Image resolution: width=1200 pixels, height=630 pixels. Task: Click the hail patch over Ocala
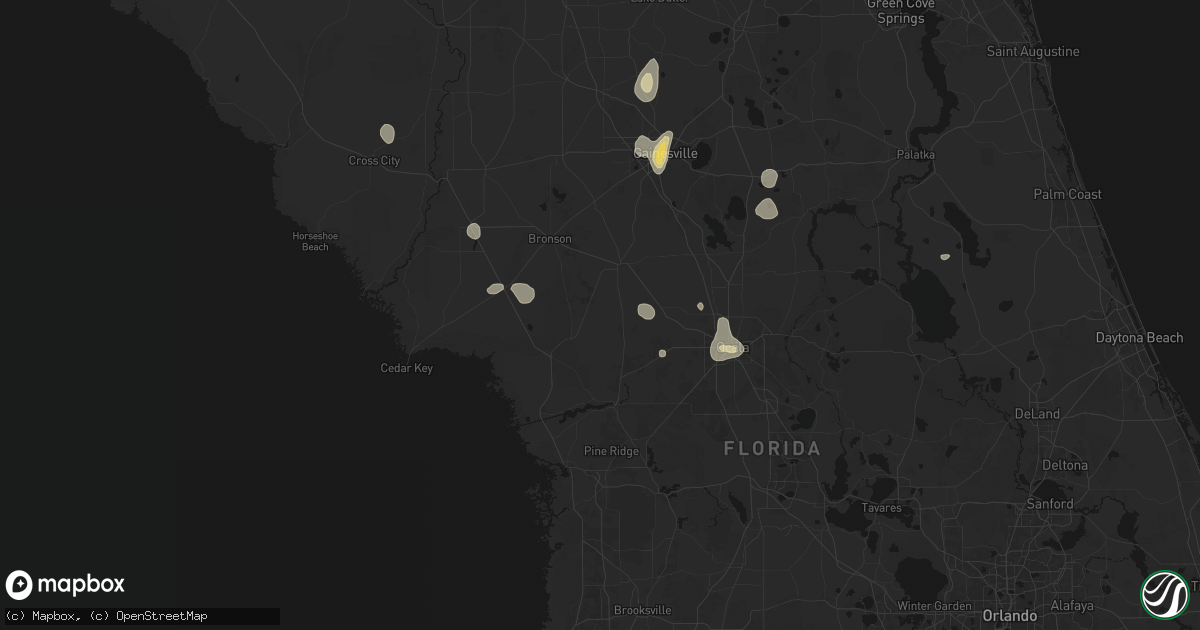point(725,341)
